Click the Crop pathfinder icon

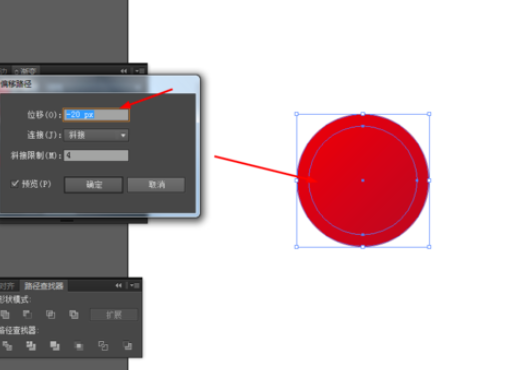[x=79, y=346]
